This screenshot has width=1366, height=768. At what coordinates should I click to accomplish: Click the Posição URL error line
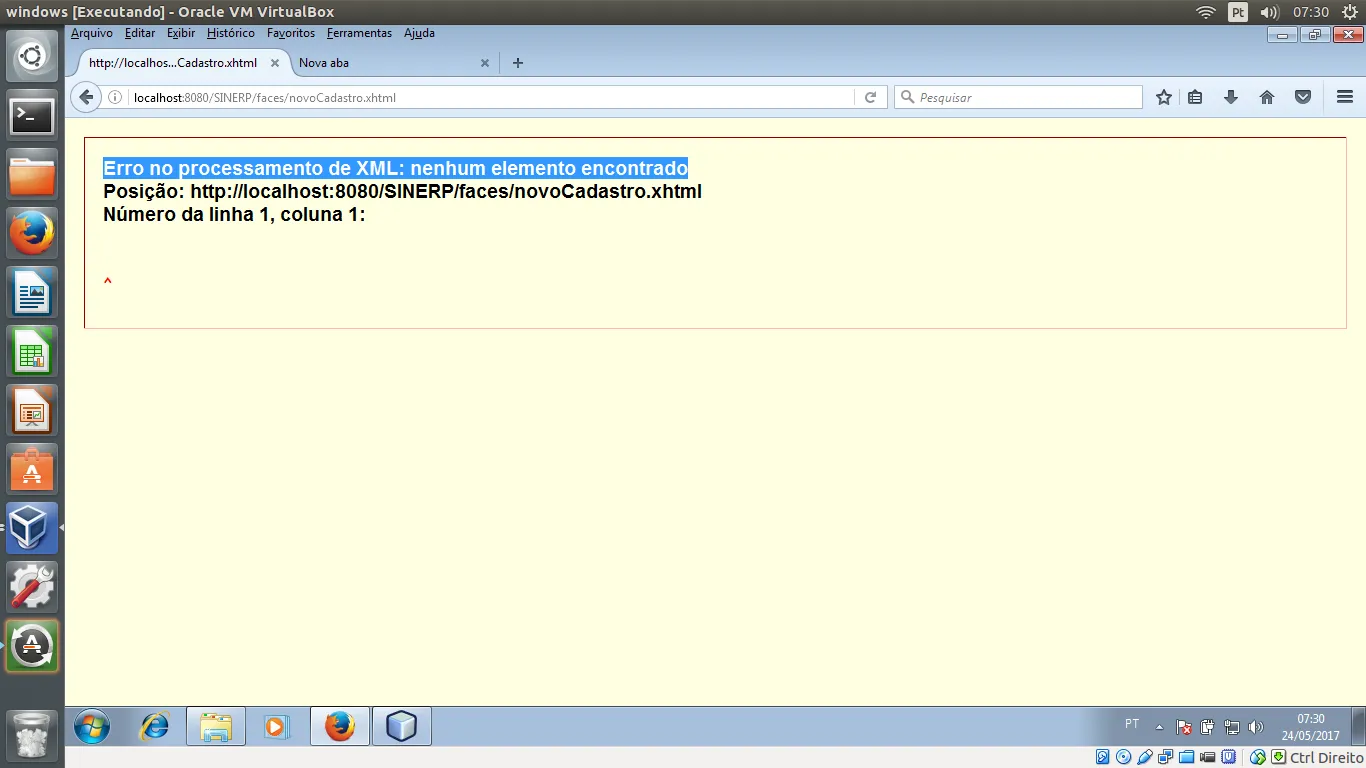click(402, 191)
